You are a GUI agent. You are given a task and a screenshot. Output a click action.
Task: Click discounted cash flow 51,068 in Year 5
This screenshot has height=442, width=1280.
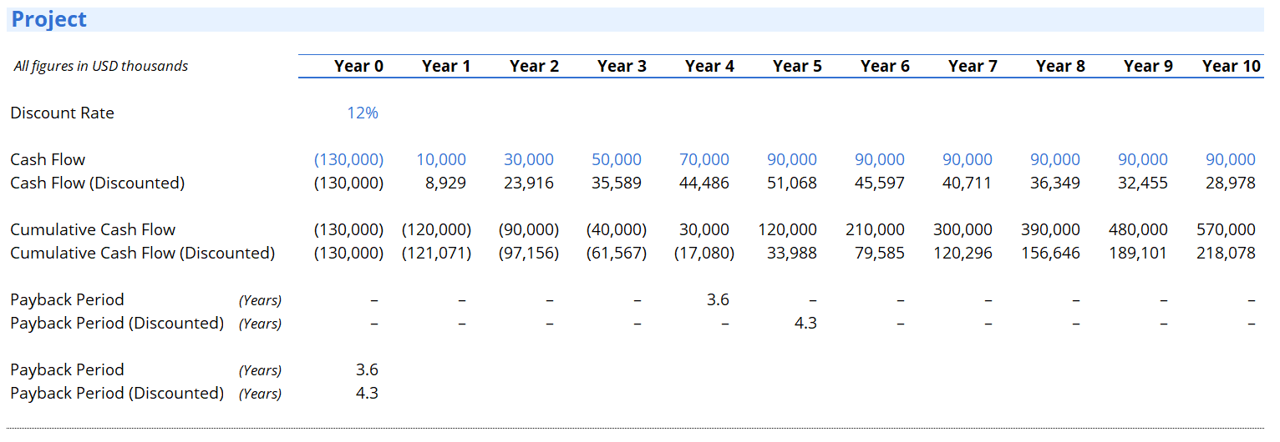coord(792,183)
